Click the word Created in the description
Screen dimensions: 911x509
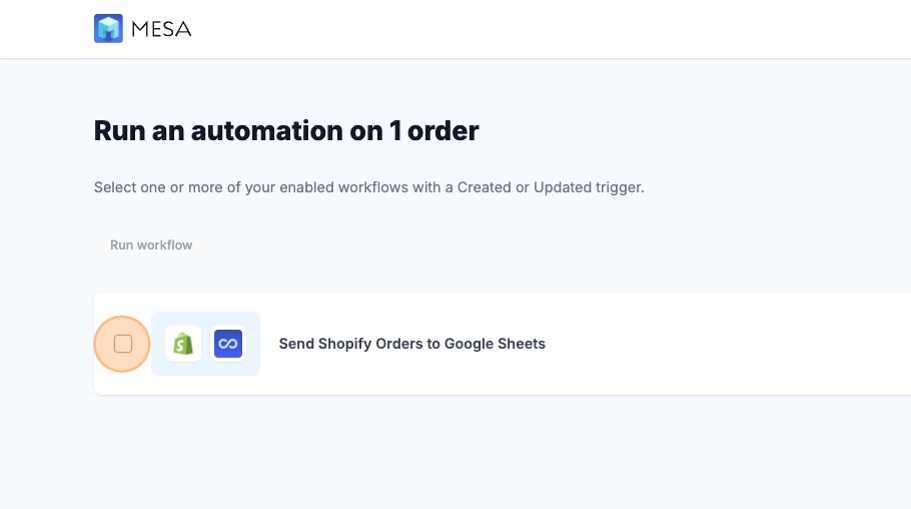tap(484, 187)
